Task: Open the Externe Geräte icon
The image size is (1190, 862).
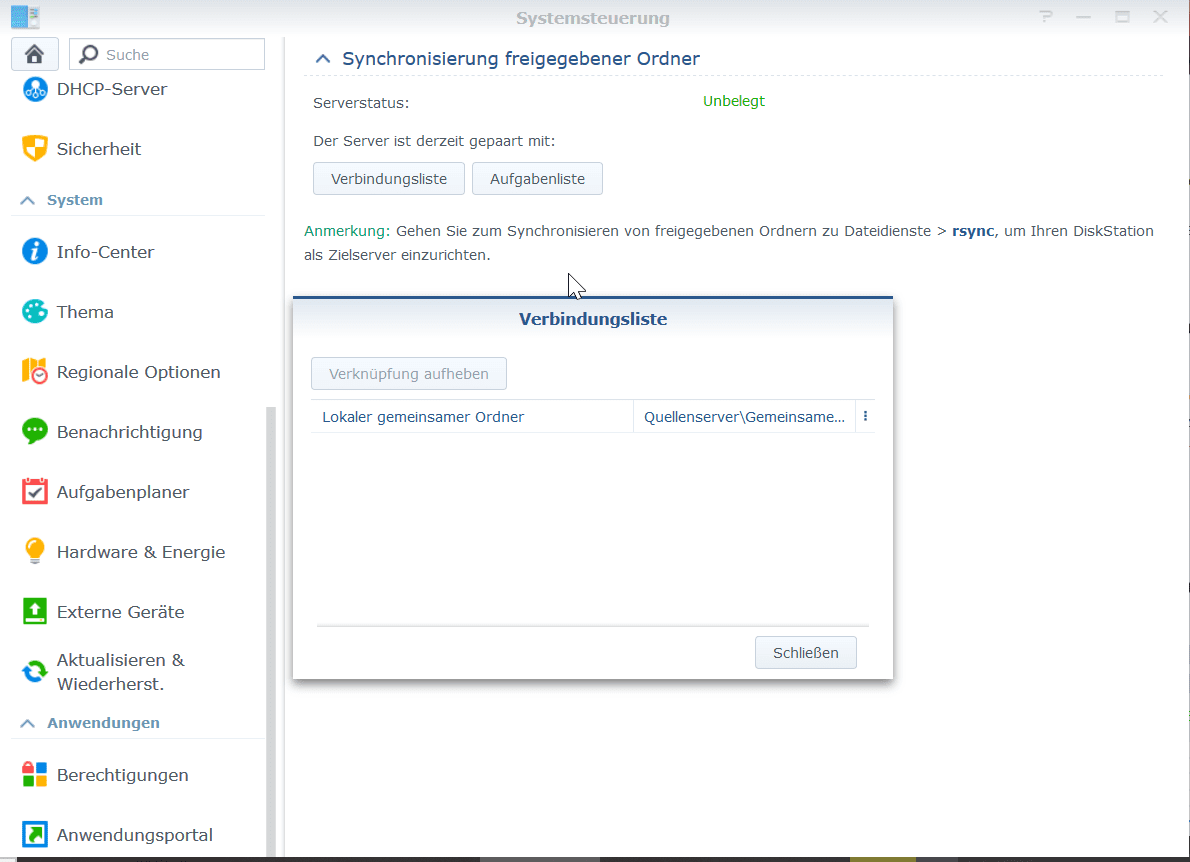Action: [35, 612]
